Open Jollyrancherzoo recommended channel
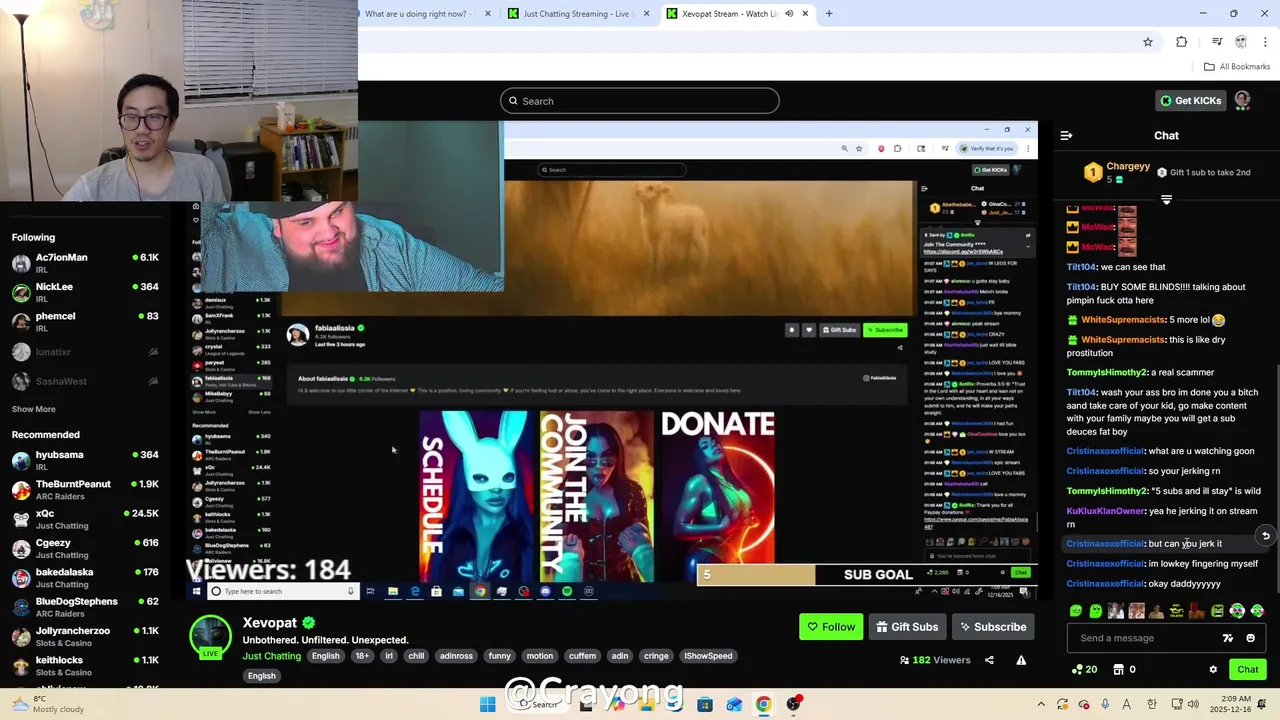 (85, 637)
